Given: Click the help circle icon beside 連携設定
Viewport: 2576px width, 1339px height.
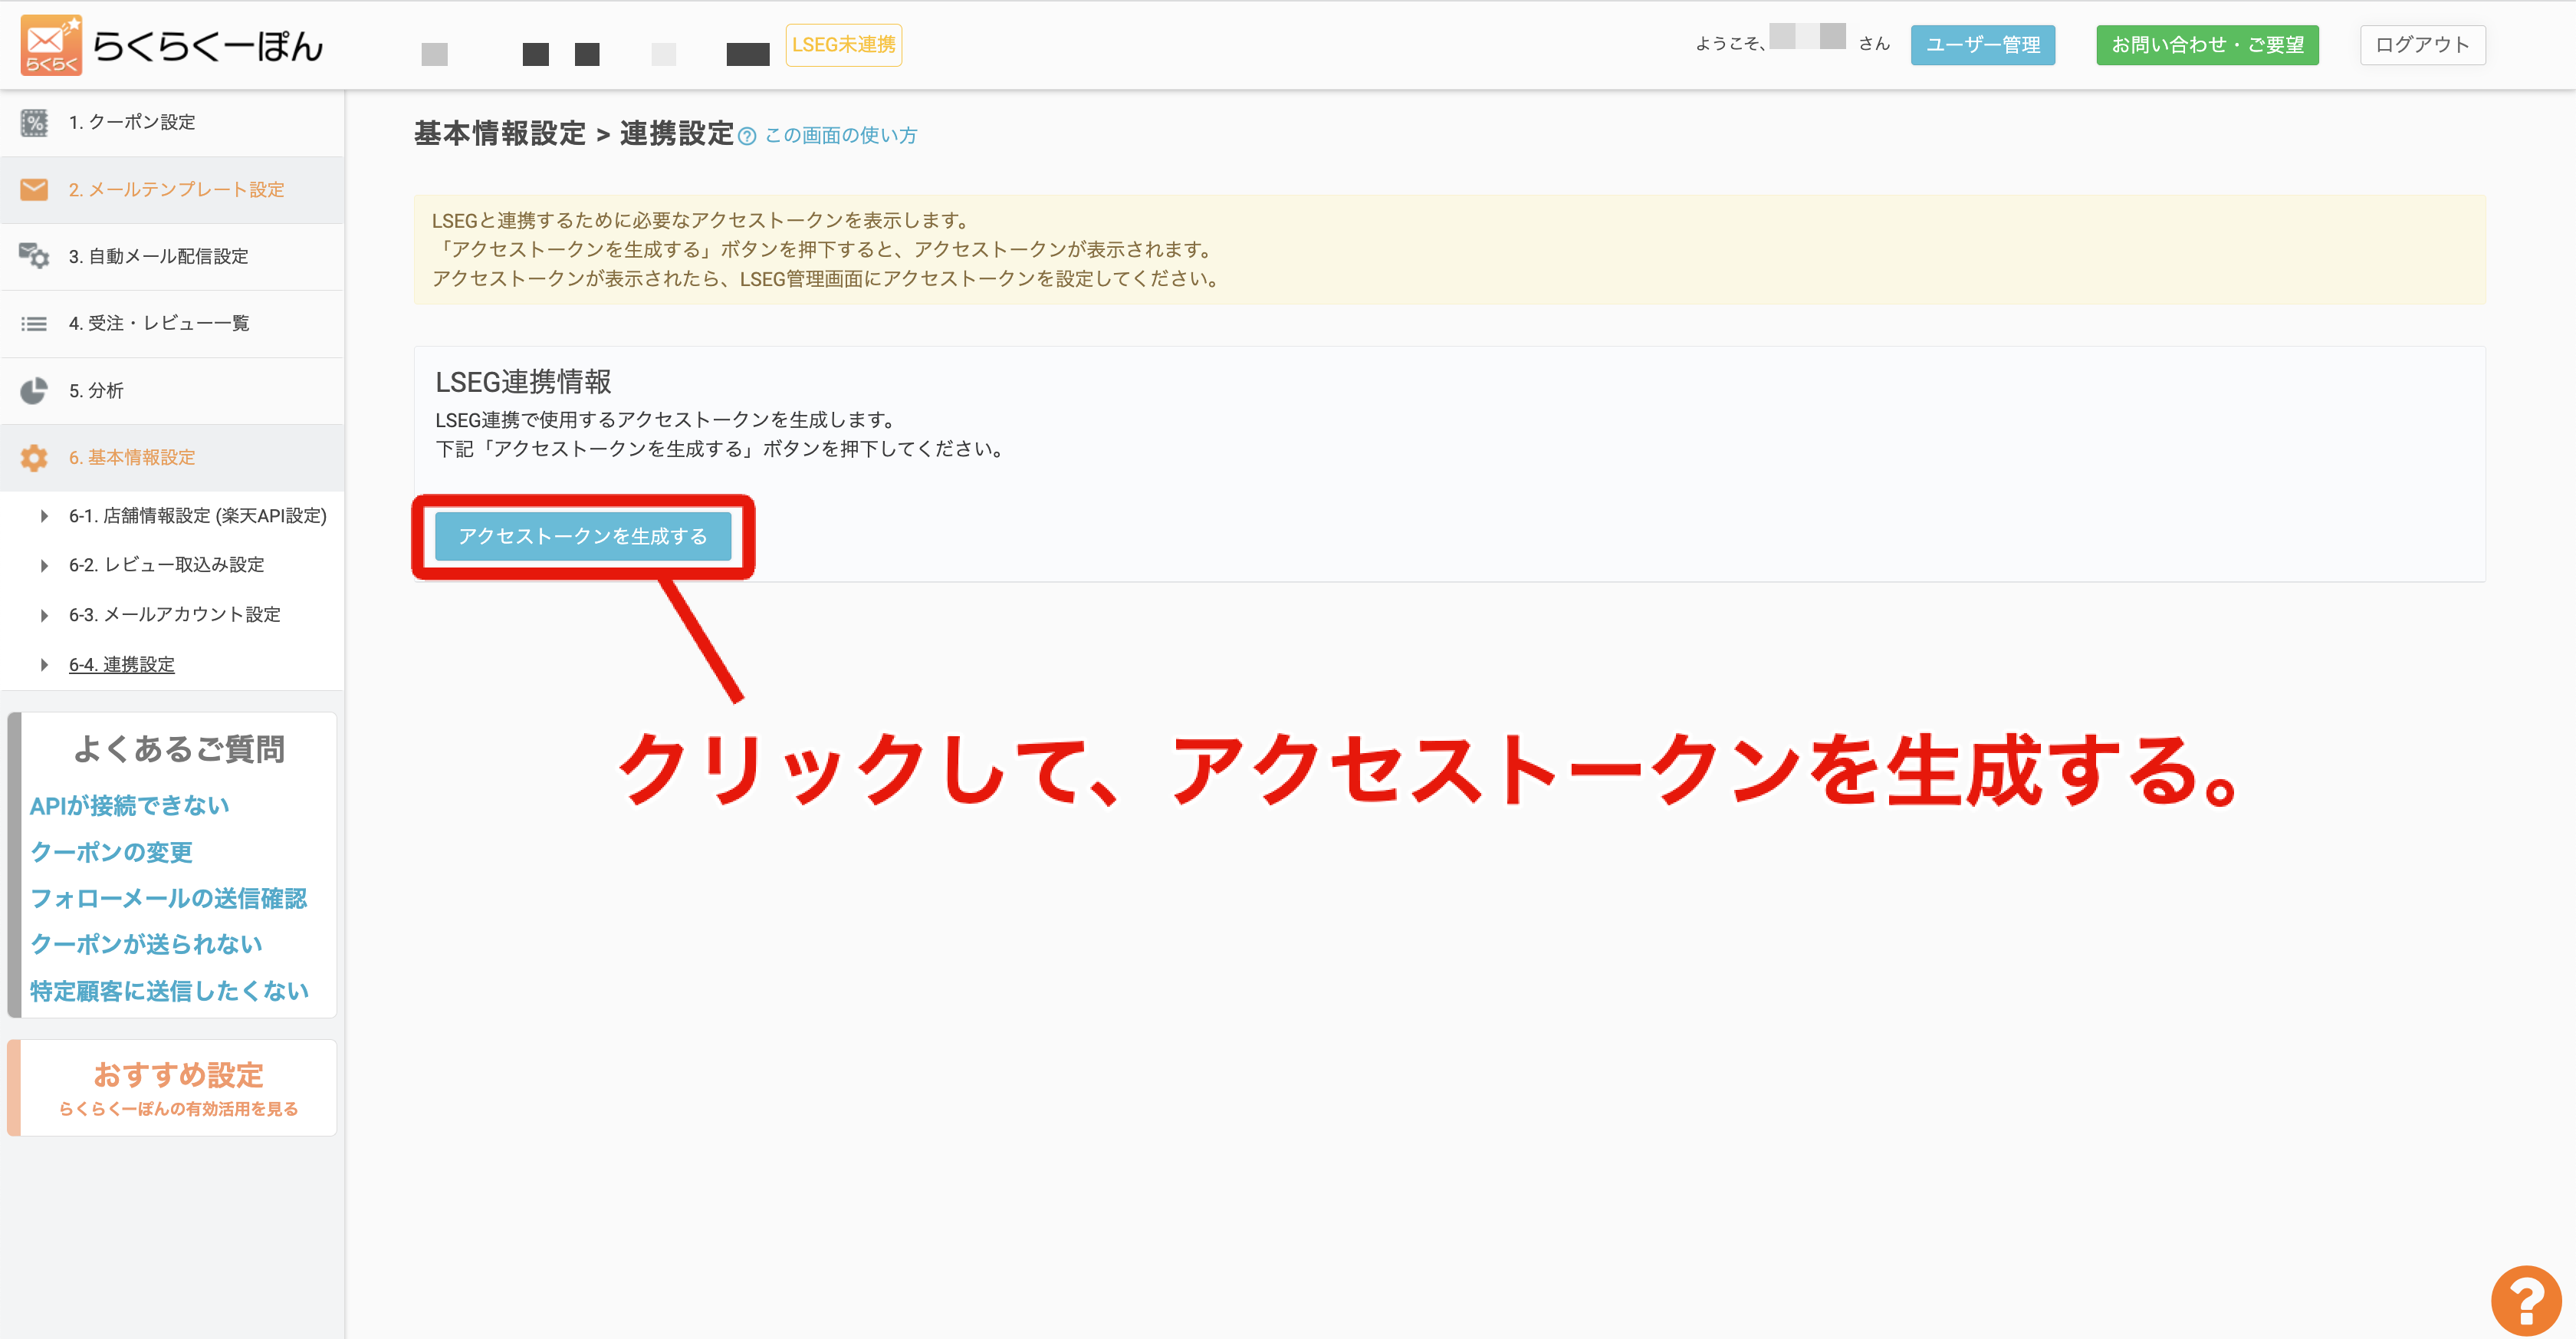Looking at the screenshot, I should coord(747,137).
